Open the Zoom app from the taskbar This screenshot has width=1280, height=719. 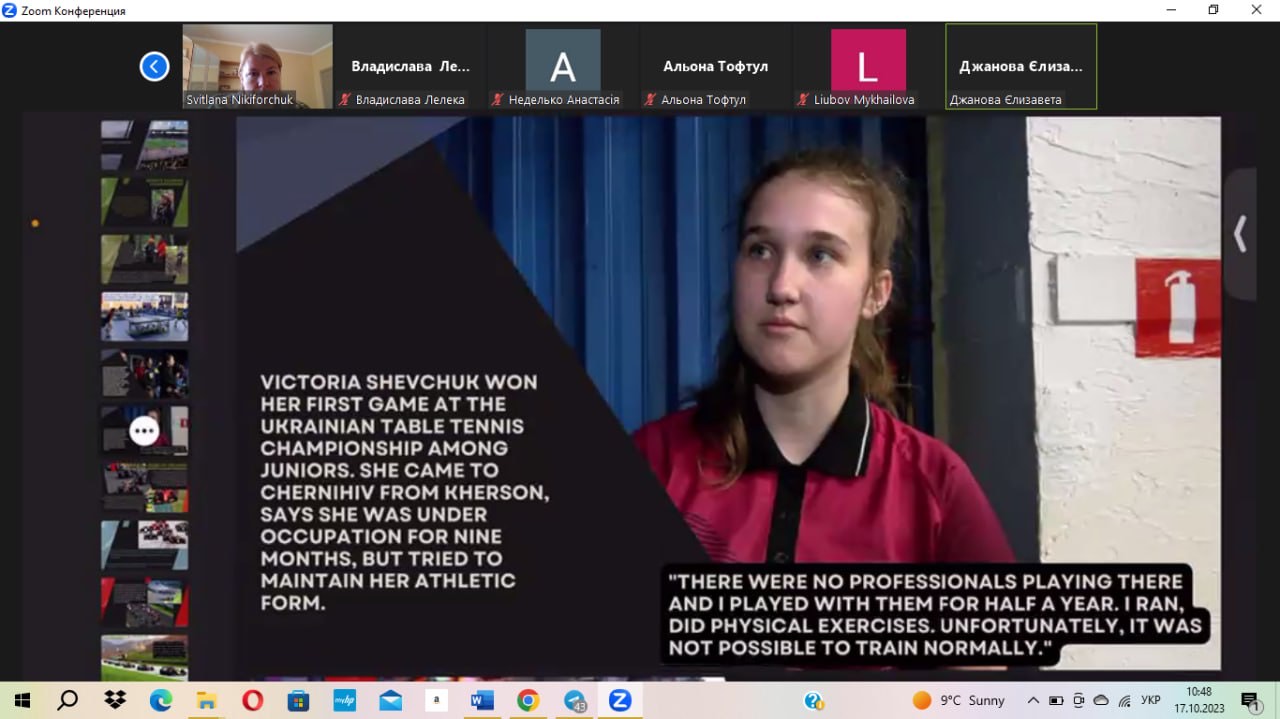coord(620,701)
